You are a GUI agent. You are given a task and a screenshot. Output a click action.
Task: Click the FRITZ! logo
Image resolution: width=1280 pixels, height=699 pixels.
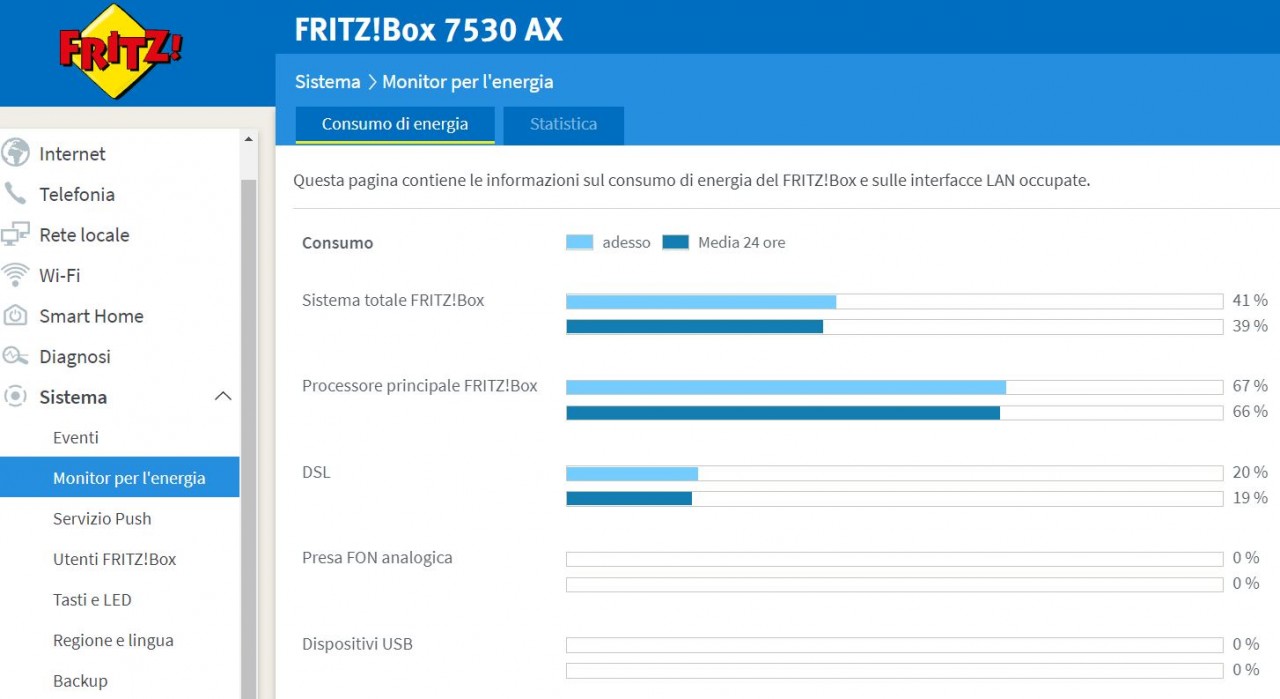(x=120, y=51)
